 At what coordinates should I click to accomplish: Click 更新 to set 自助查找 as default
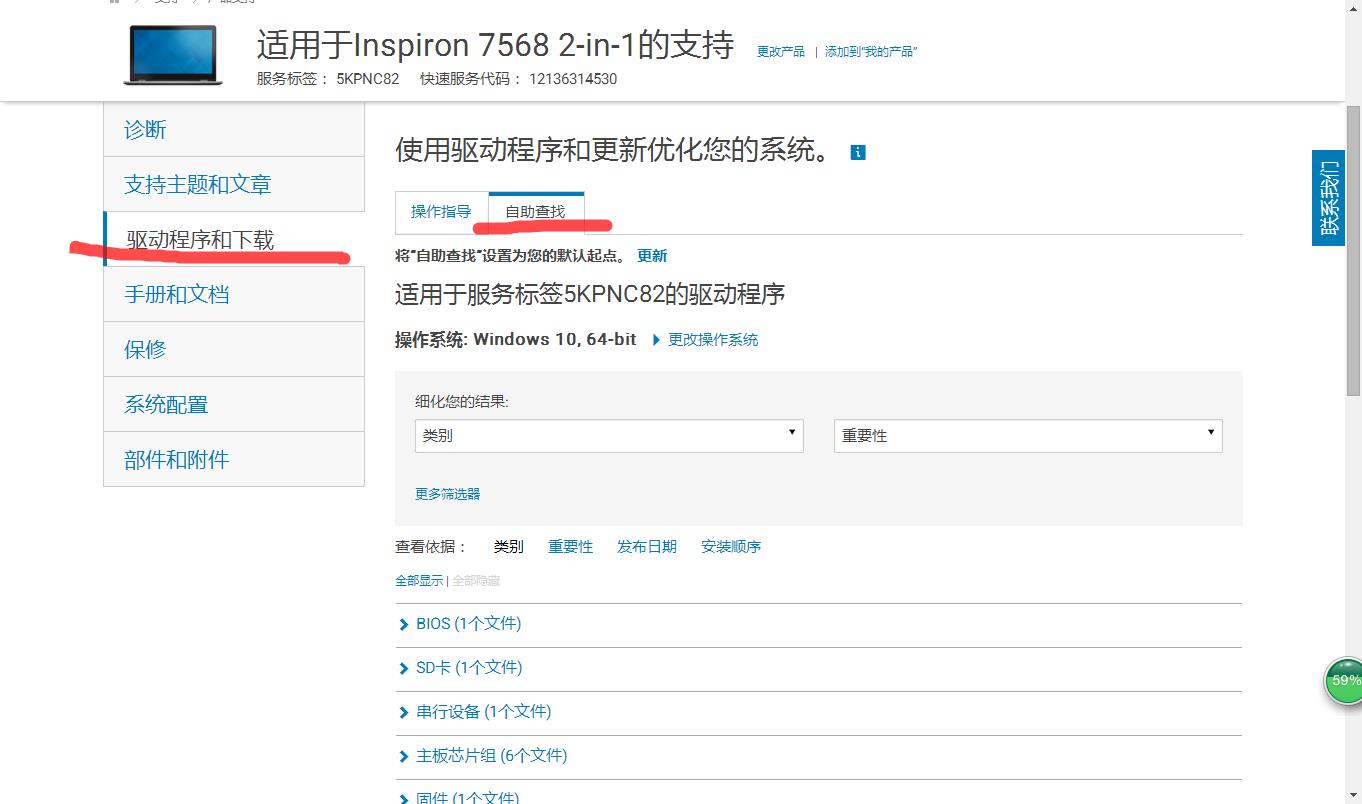[x=652, y=255]
